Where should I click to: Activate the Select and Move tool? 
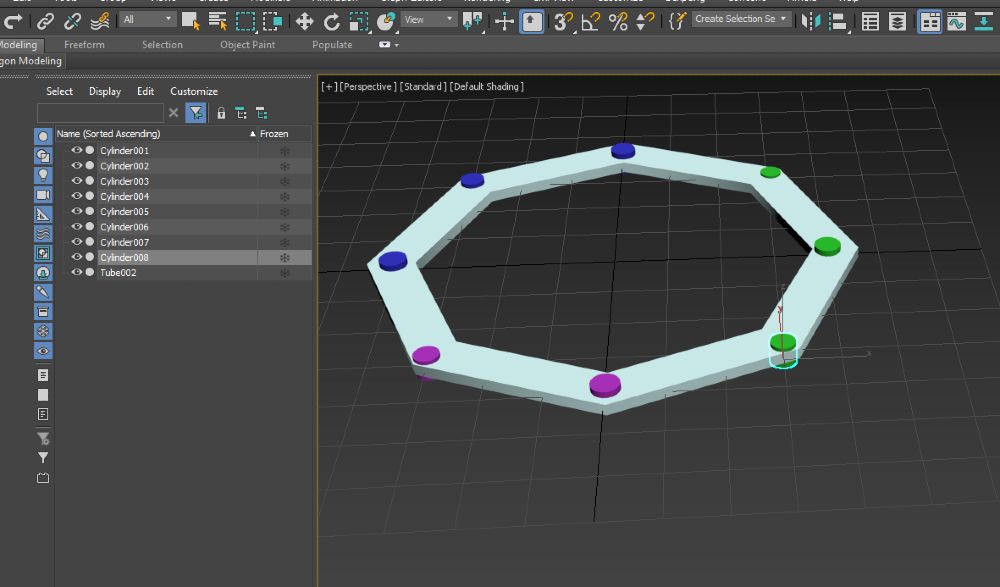click(x=304, y=22)
